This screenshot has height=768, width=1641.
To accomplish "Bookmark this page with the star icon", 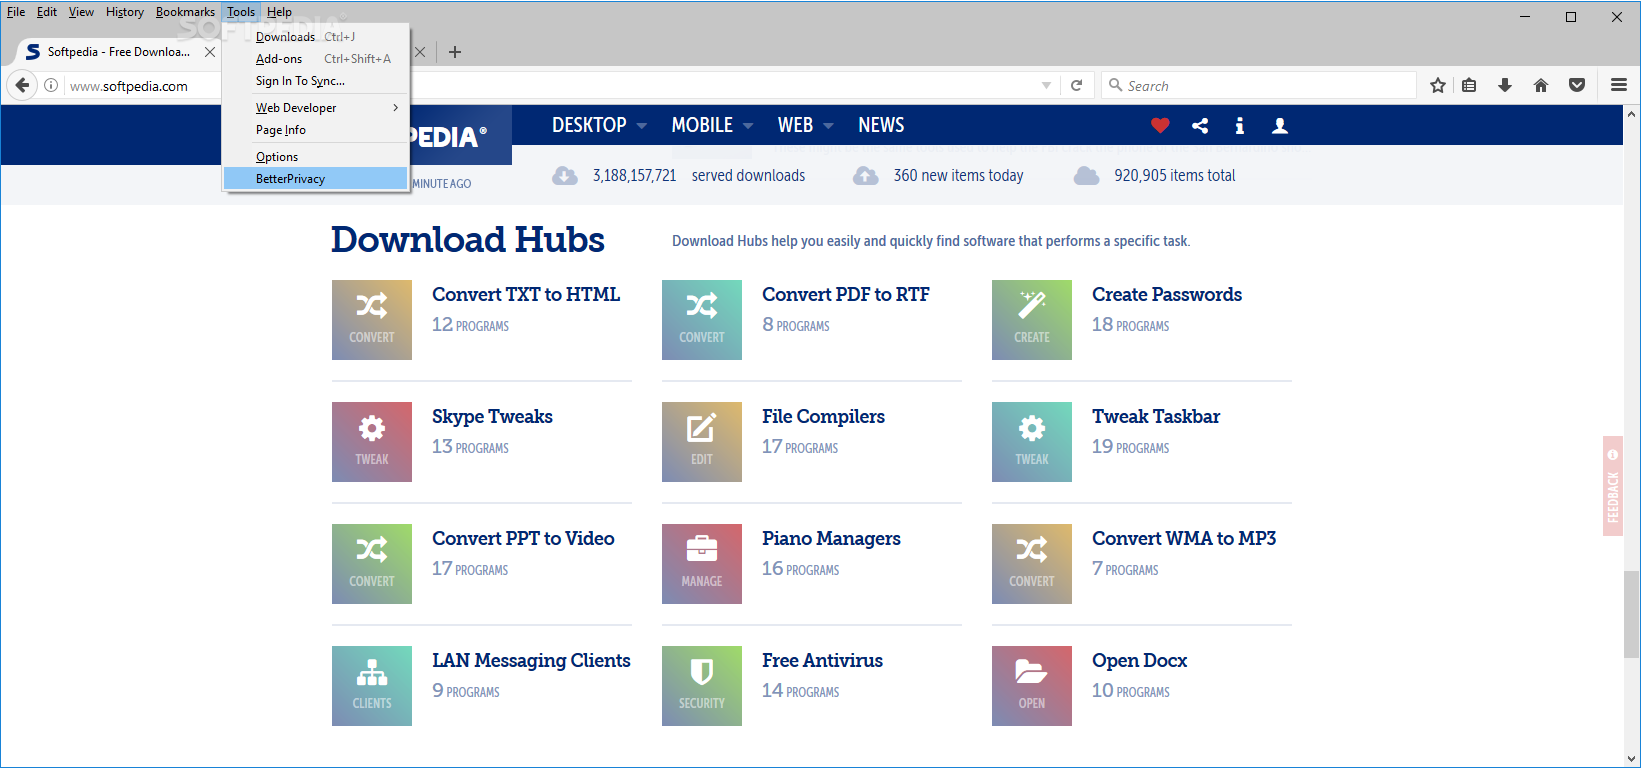I will point(1438,86).
